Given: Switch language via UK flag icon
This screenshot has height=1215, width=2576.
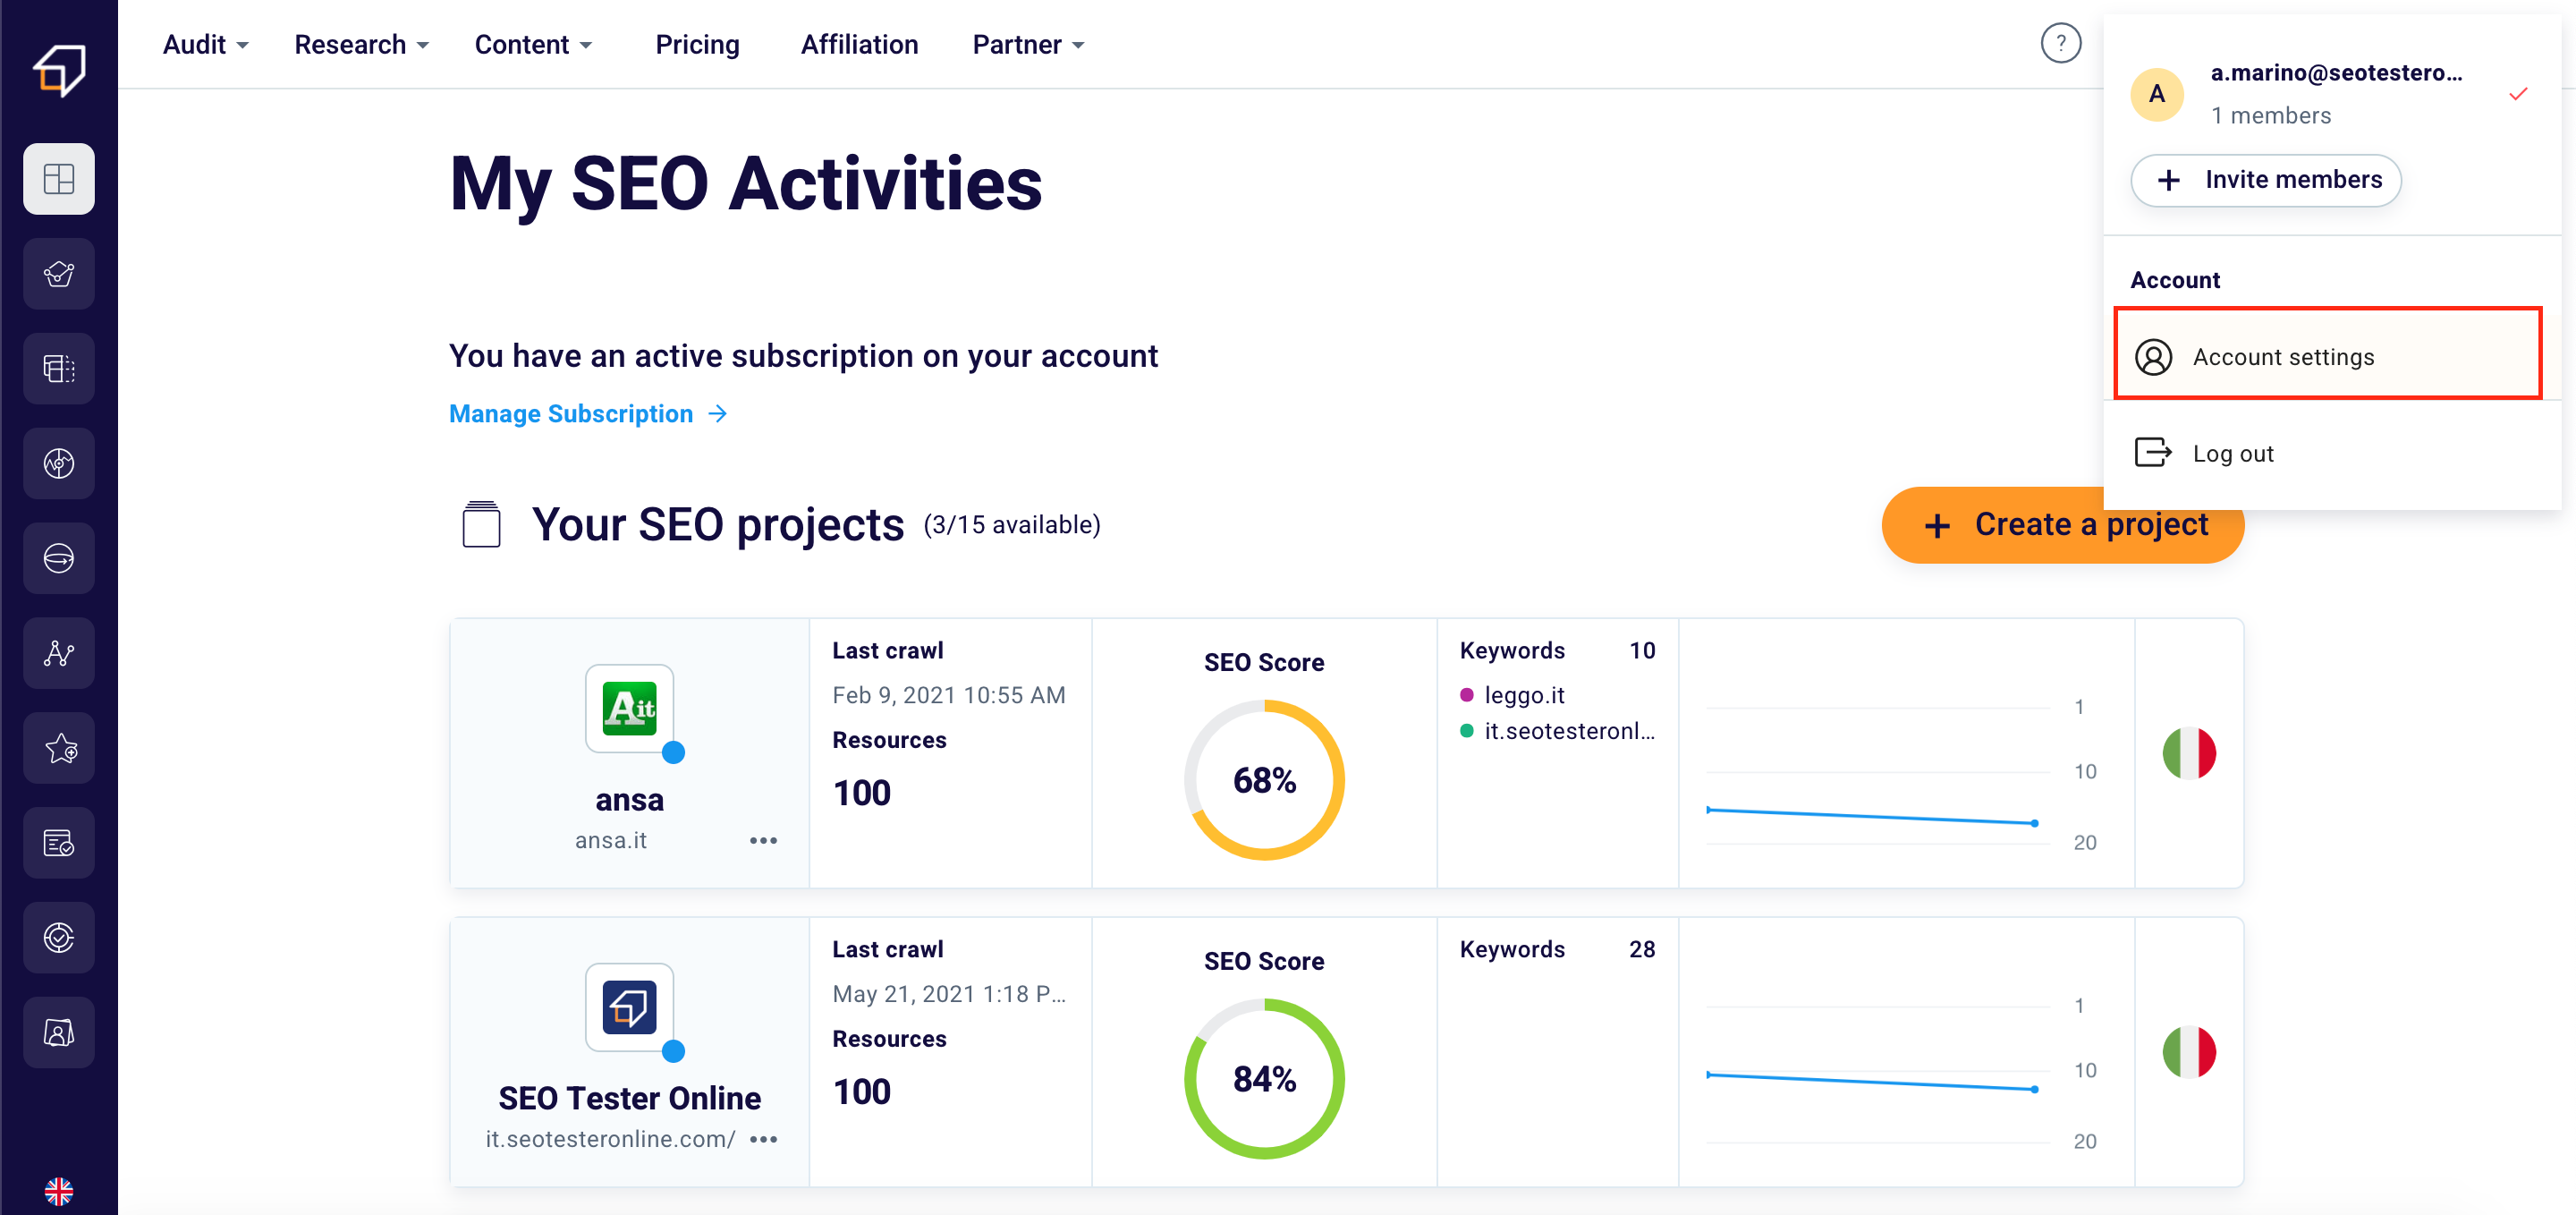Looking at the screenshot, I should 59,1190.
